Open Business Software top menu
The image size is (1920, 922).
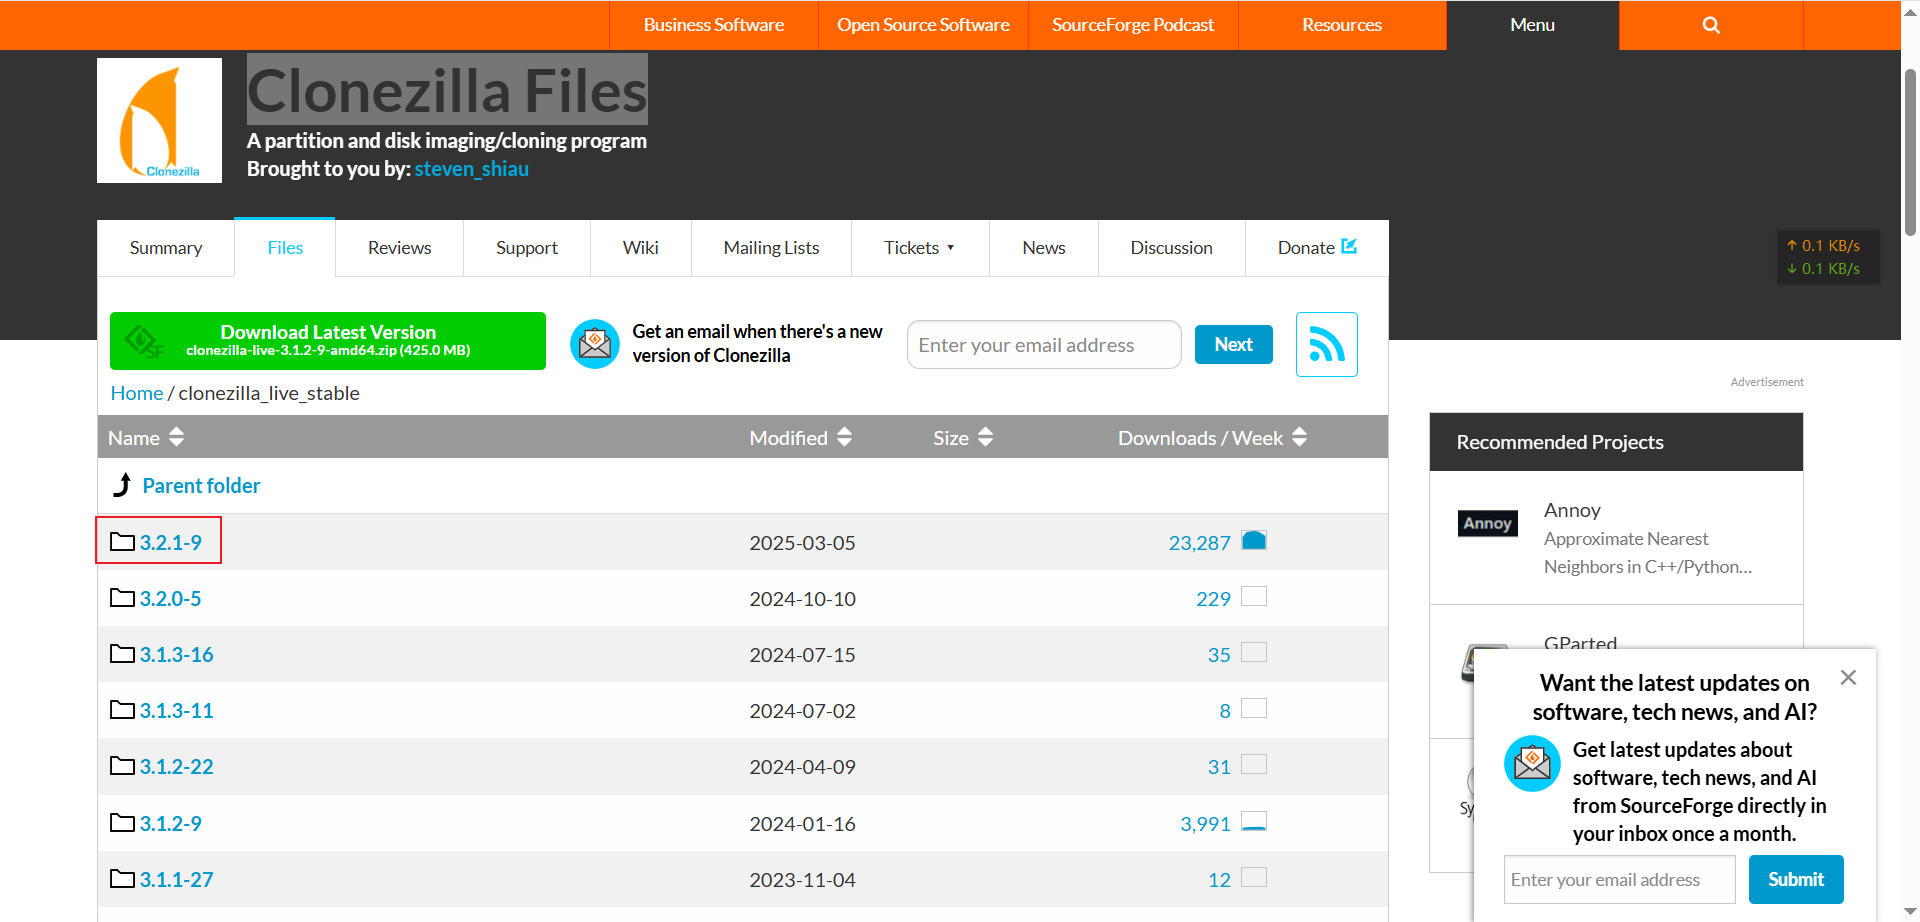coord(714,25)
